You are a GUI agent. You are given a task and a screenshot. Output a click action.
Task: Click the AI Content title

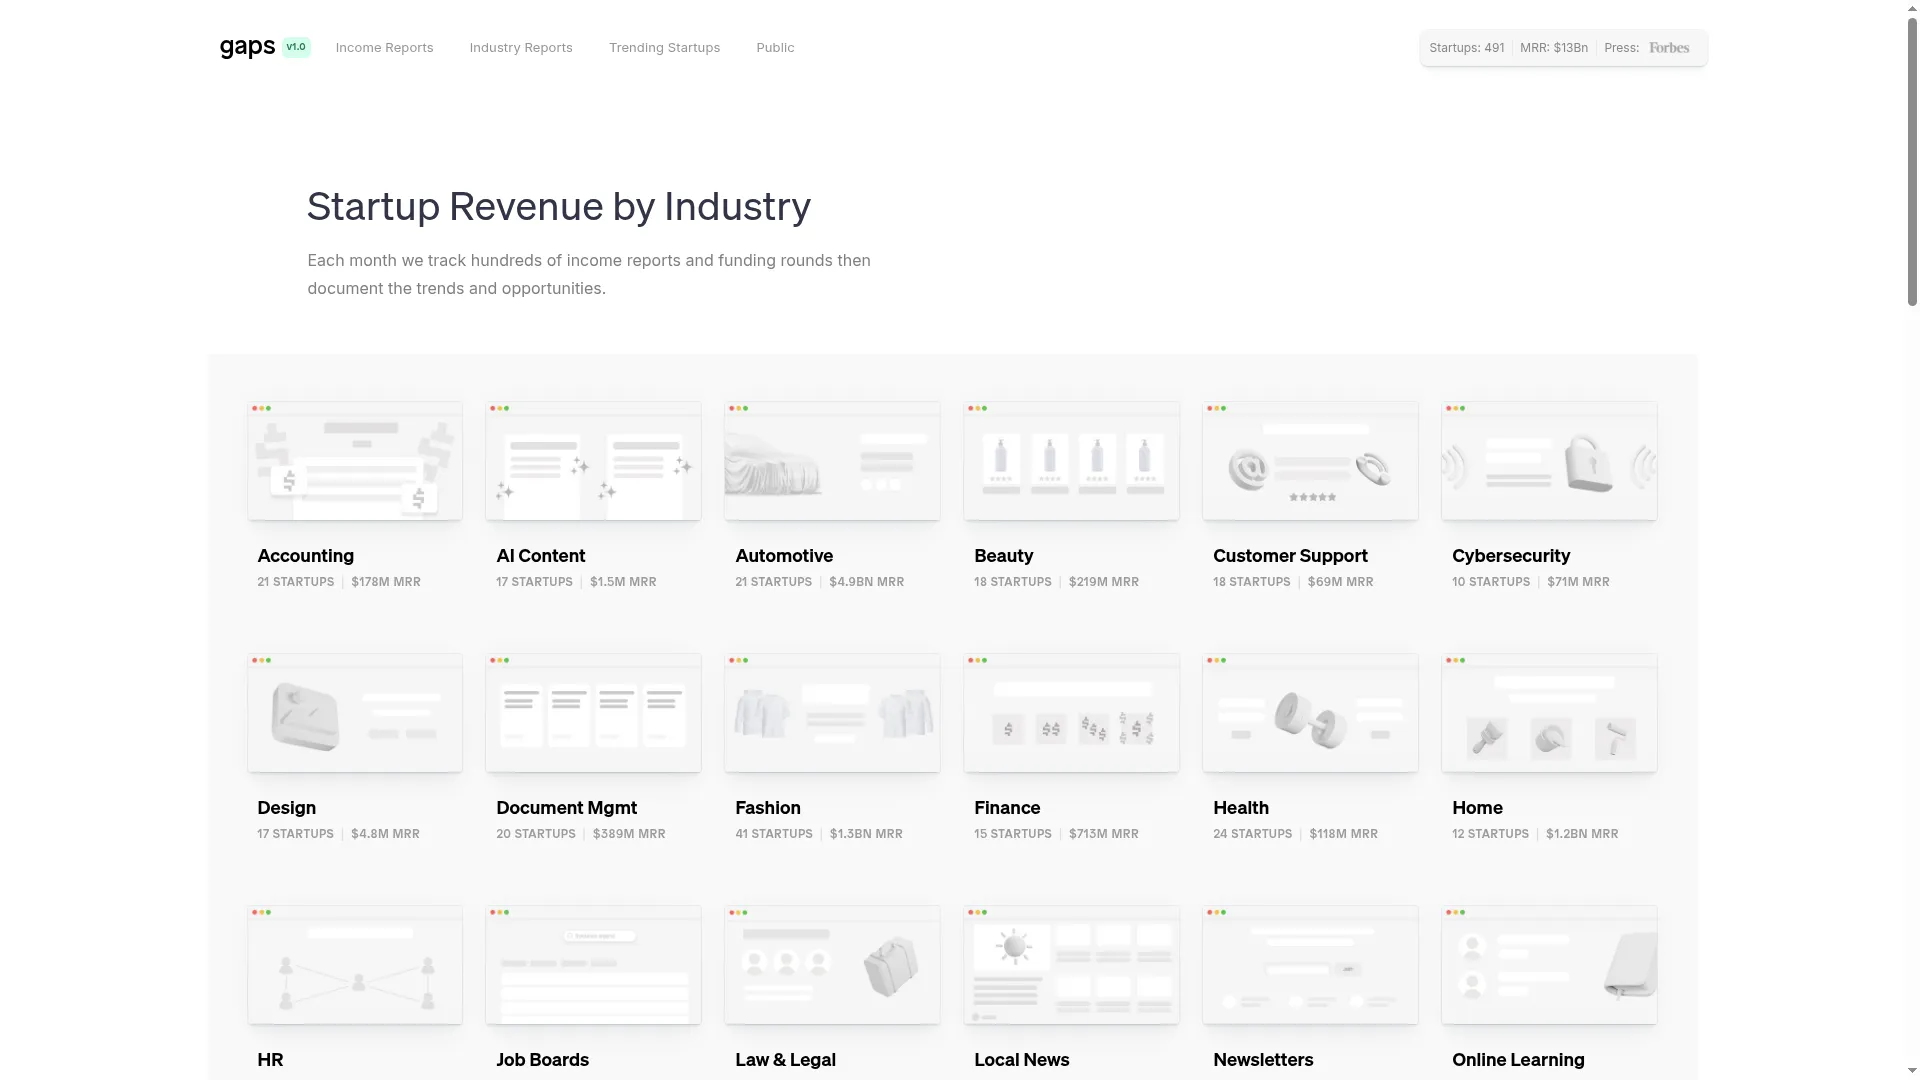(x=540, y=556)
